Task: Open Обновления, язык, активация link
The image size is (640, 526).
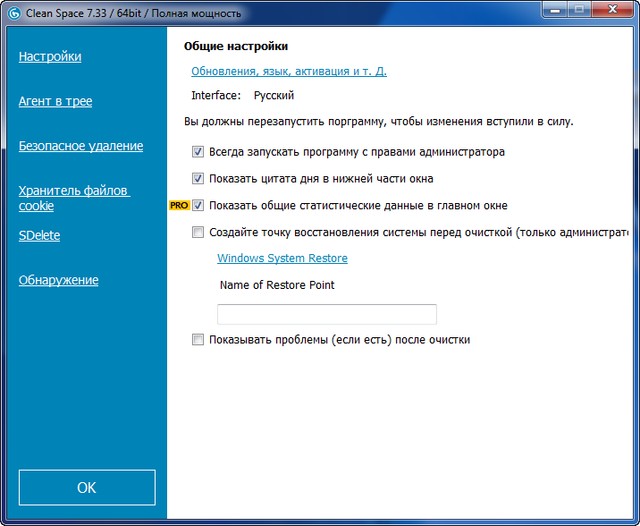Action: (289, 71)
